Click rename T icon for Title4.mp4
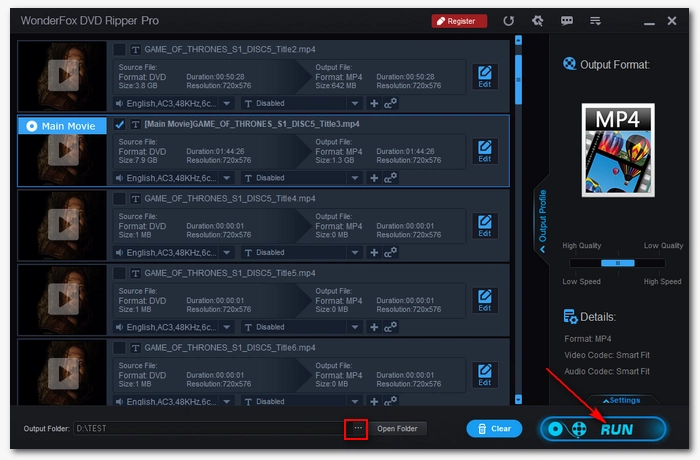 click(135, 199)
